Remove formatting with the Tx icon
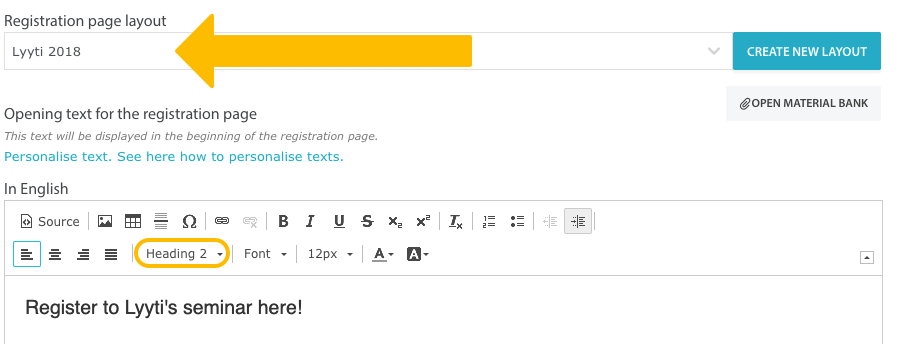 [x=456, y=221]
